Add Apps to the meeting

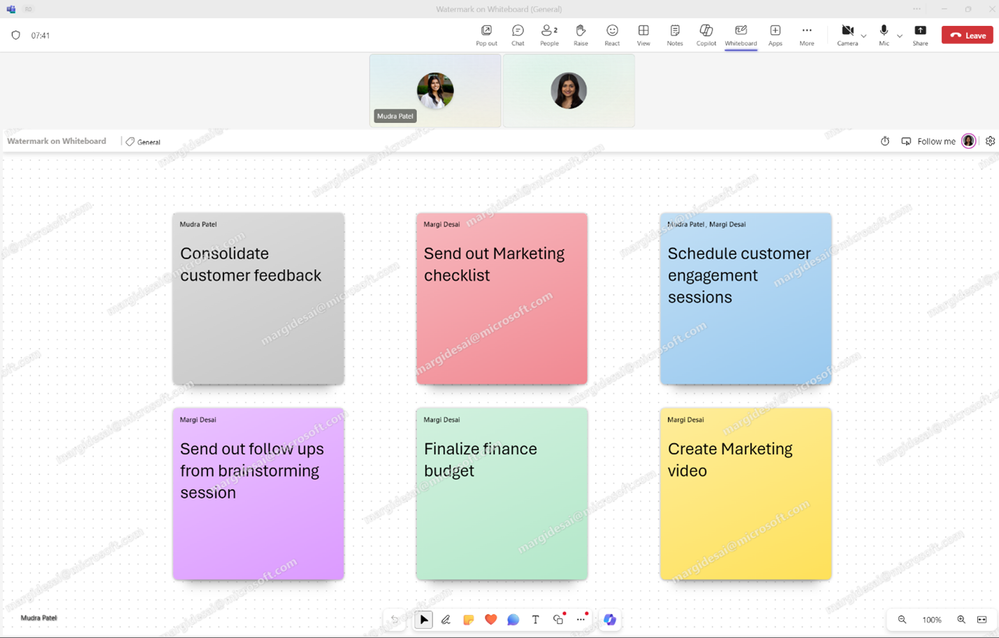775,35
